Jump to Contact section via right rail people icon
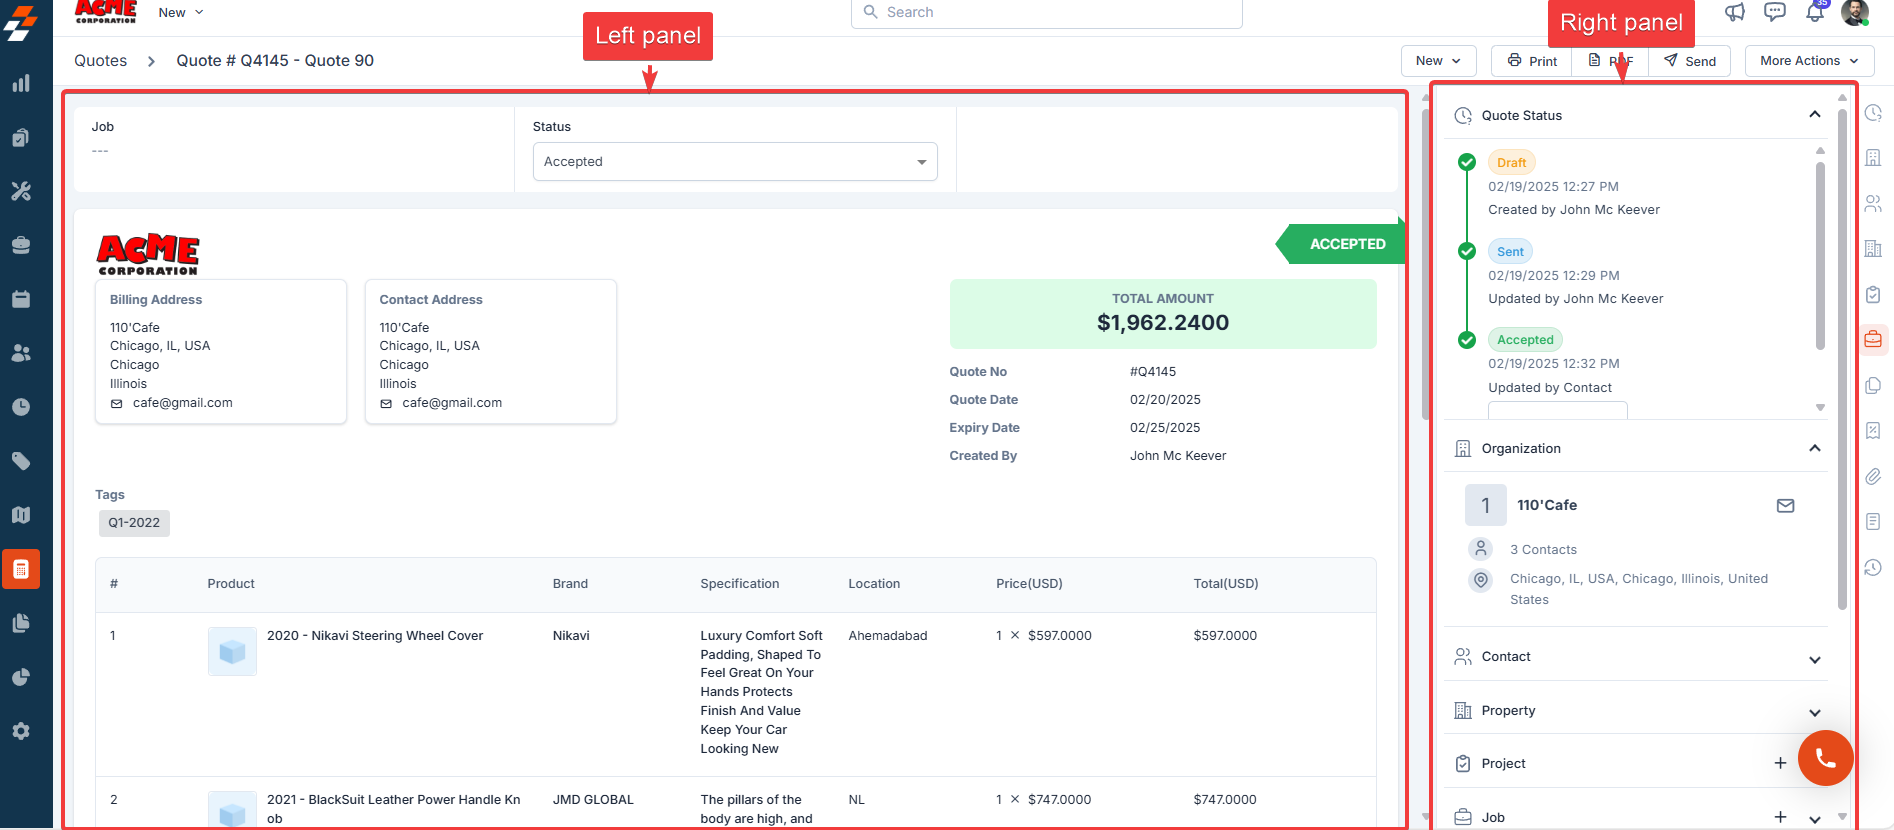This screenshot has width=1894, height=830. (x=1873, y=203)
